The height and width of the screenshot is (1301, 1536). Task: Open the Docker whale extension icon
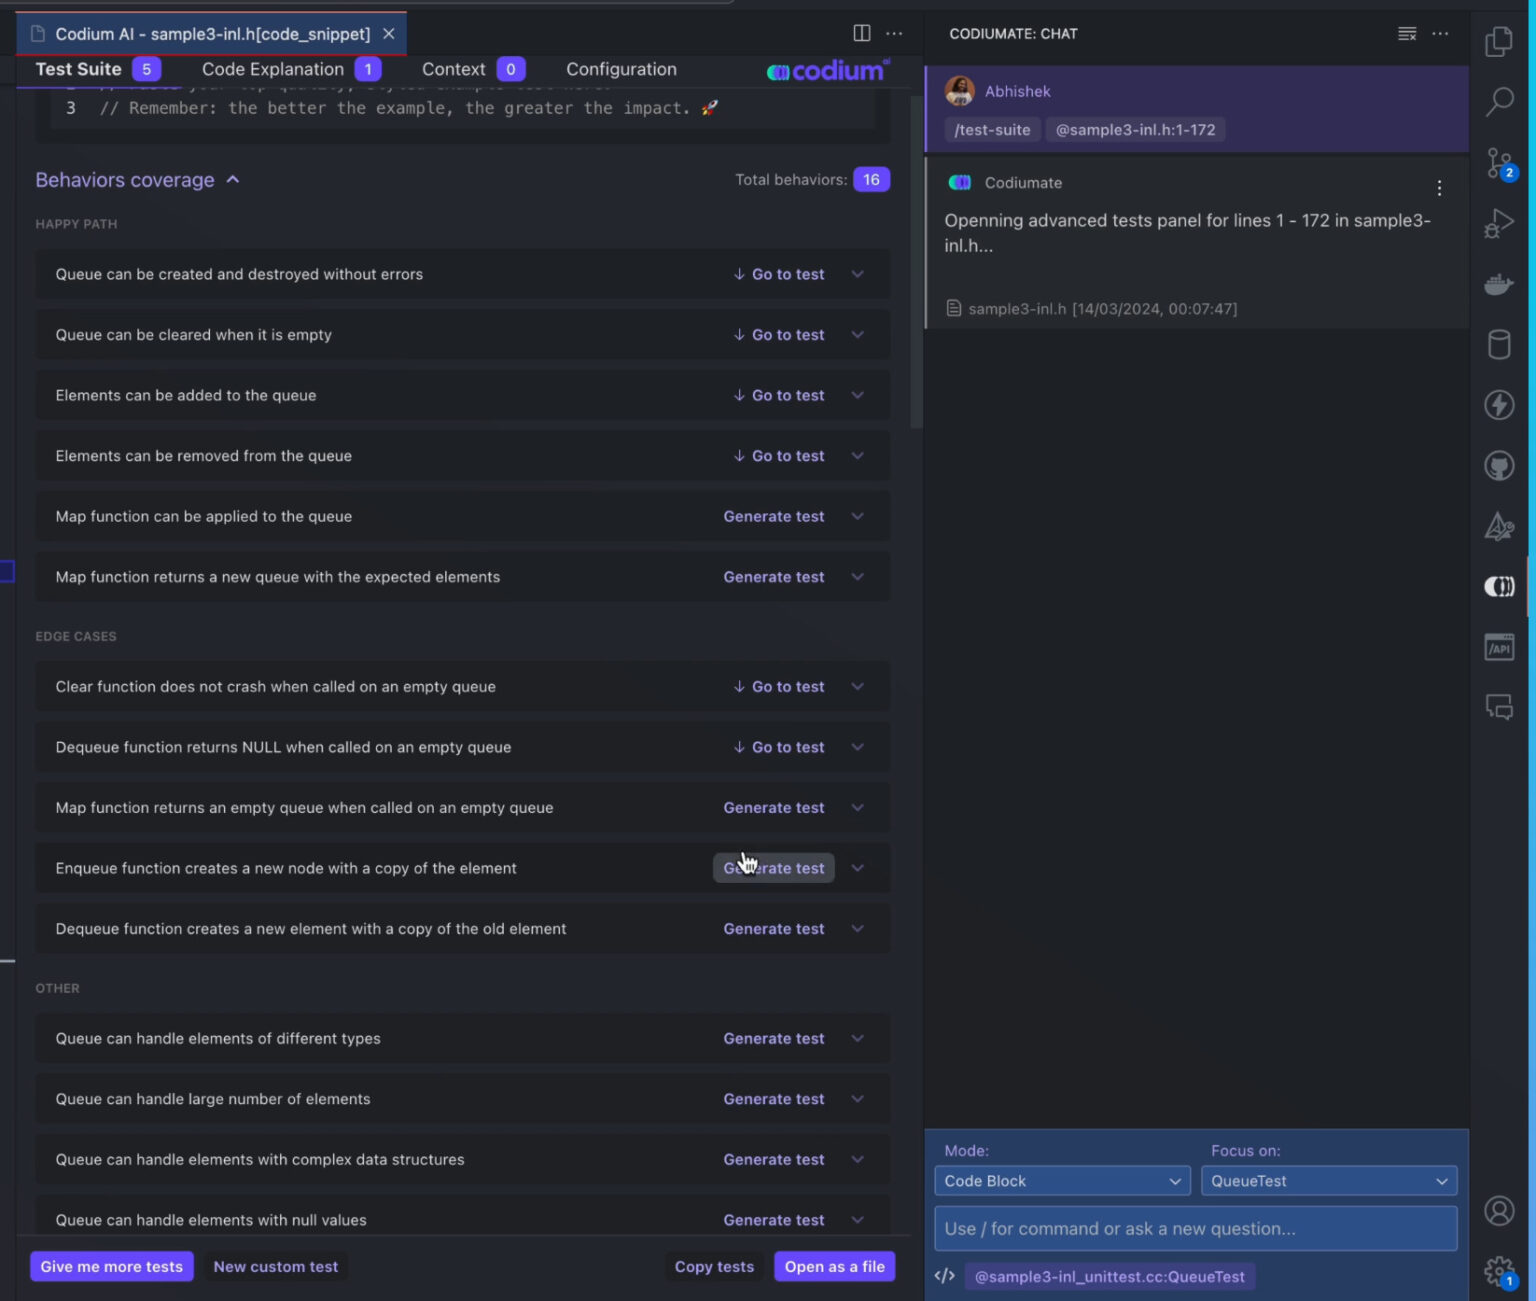(1498, 285)
